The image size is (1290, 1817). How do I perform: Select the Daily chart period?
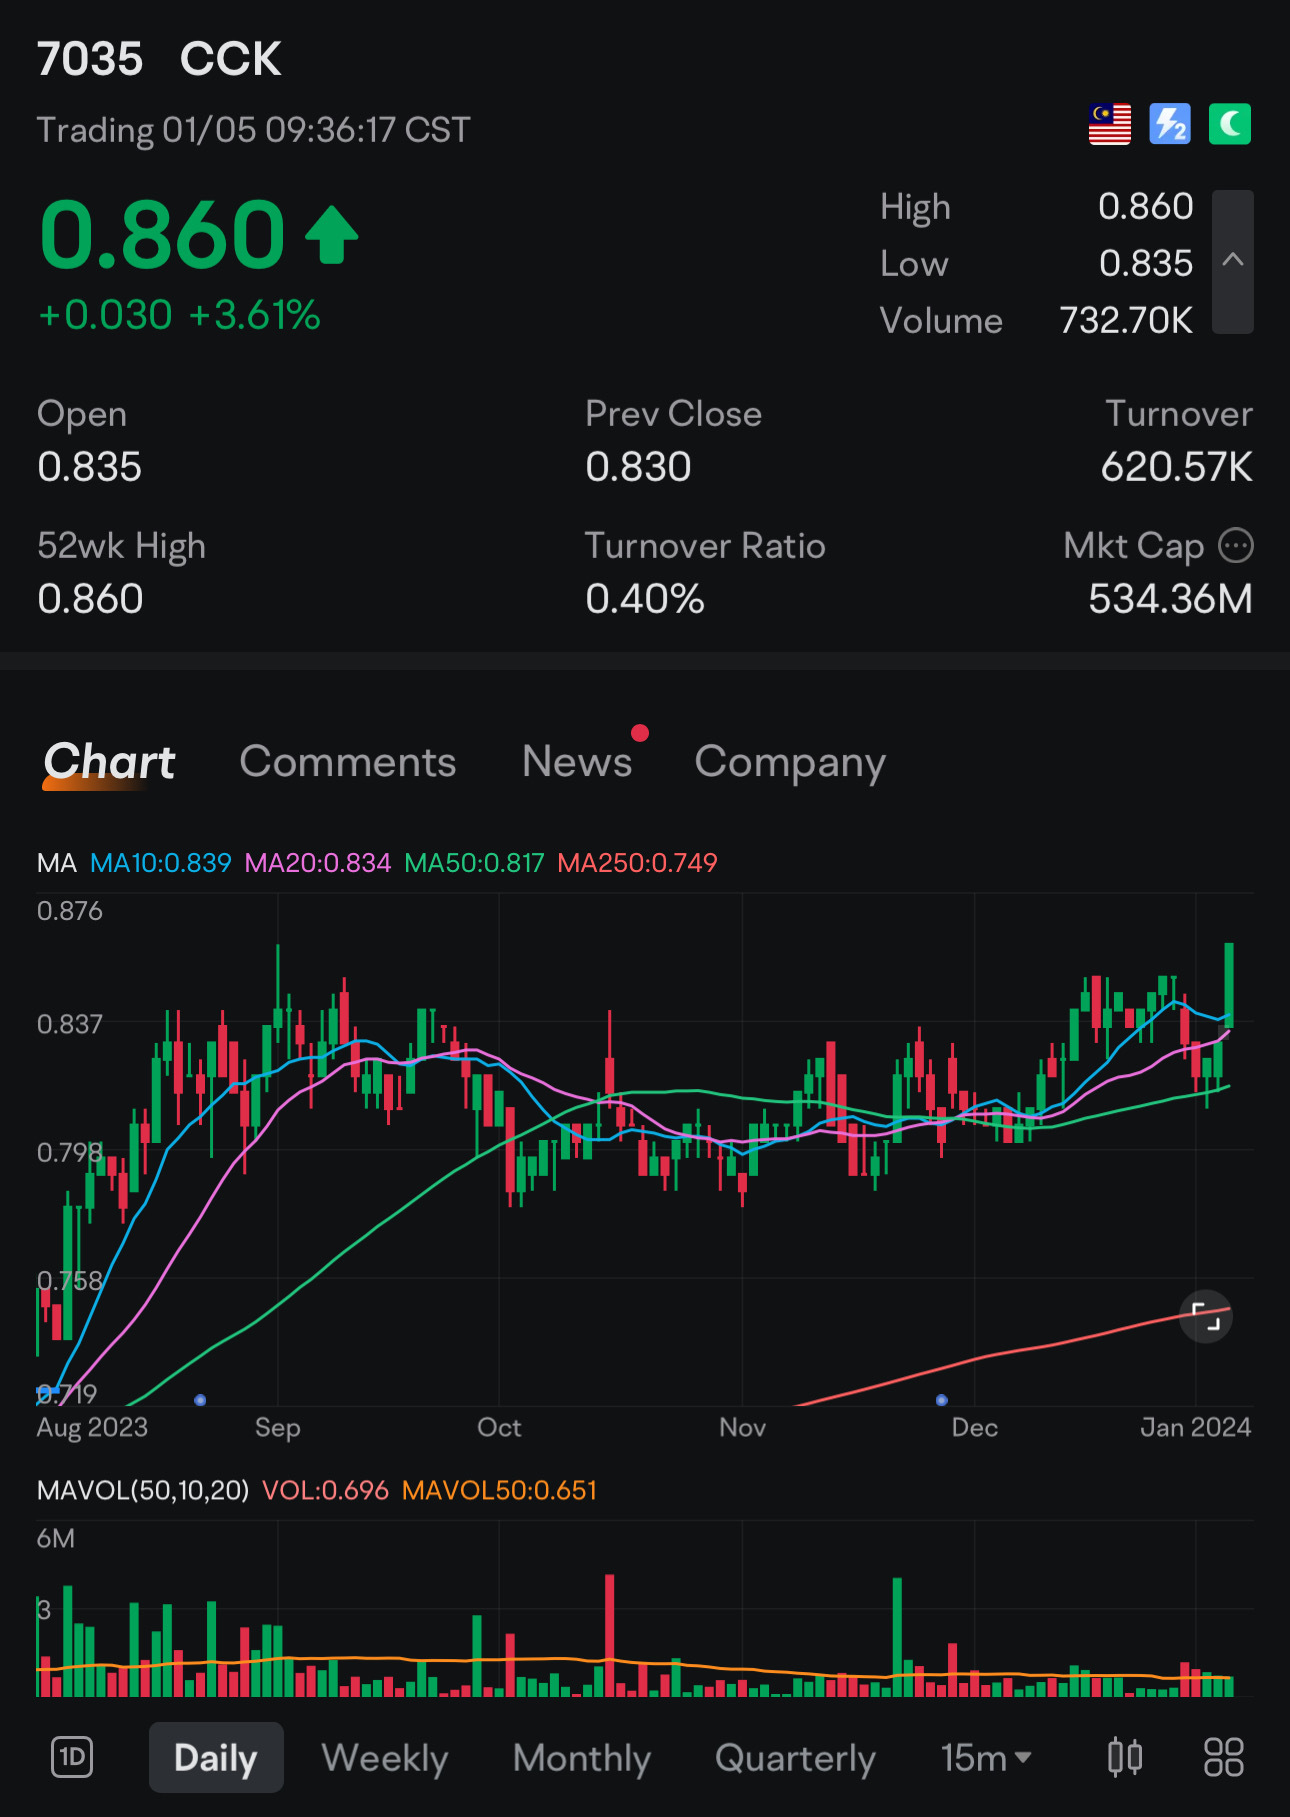coord(216,1757)
